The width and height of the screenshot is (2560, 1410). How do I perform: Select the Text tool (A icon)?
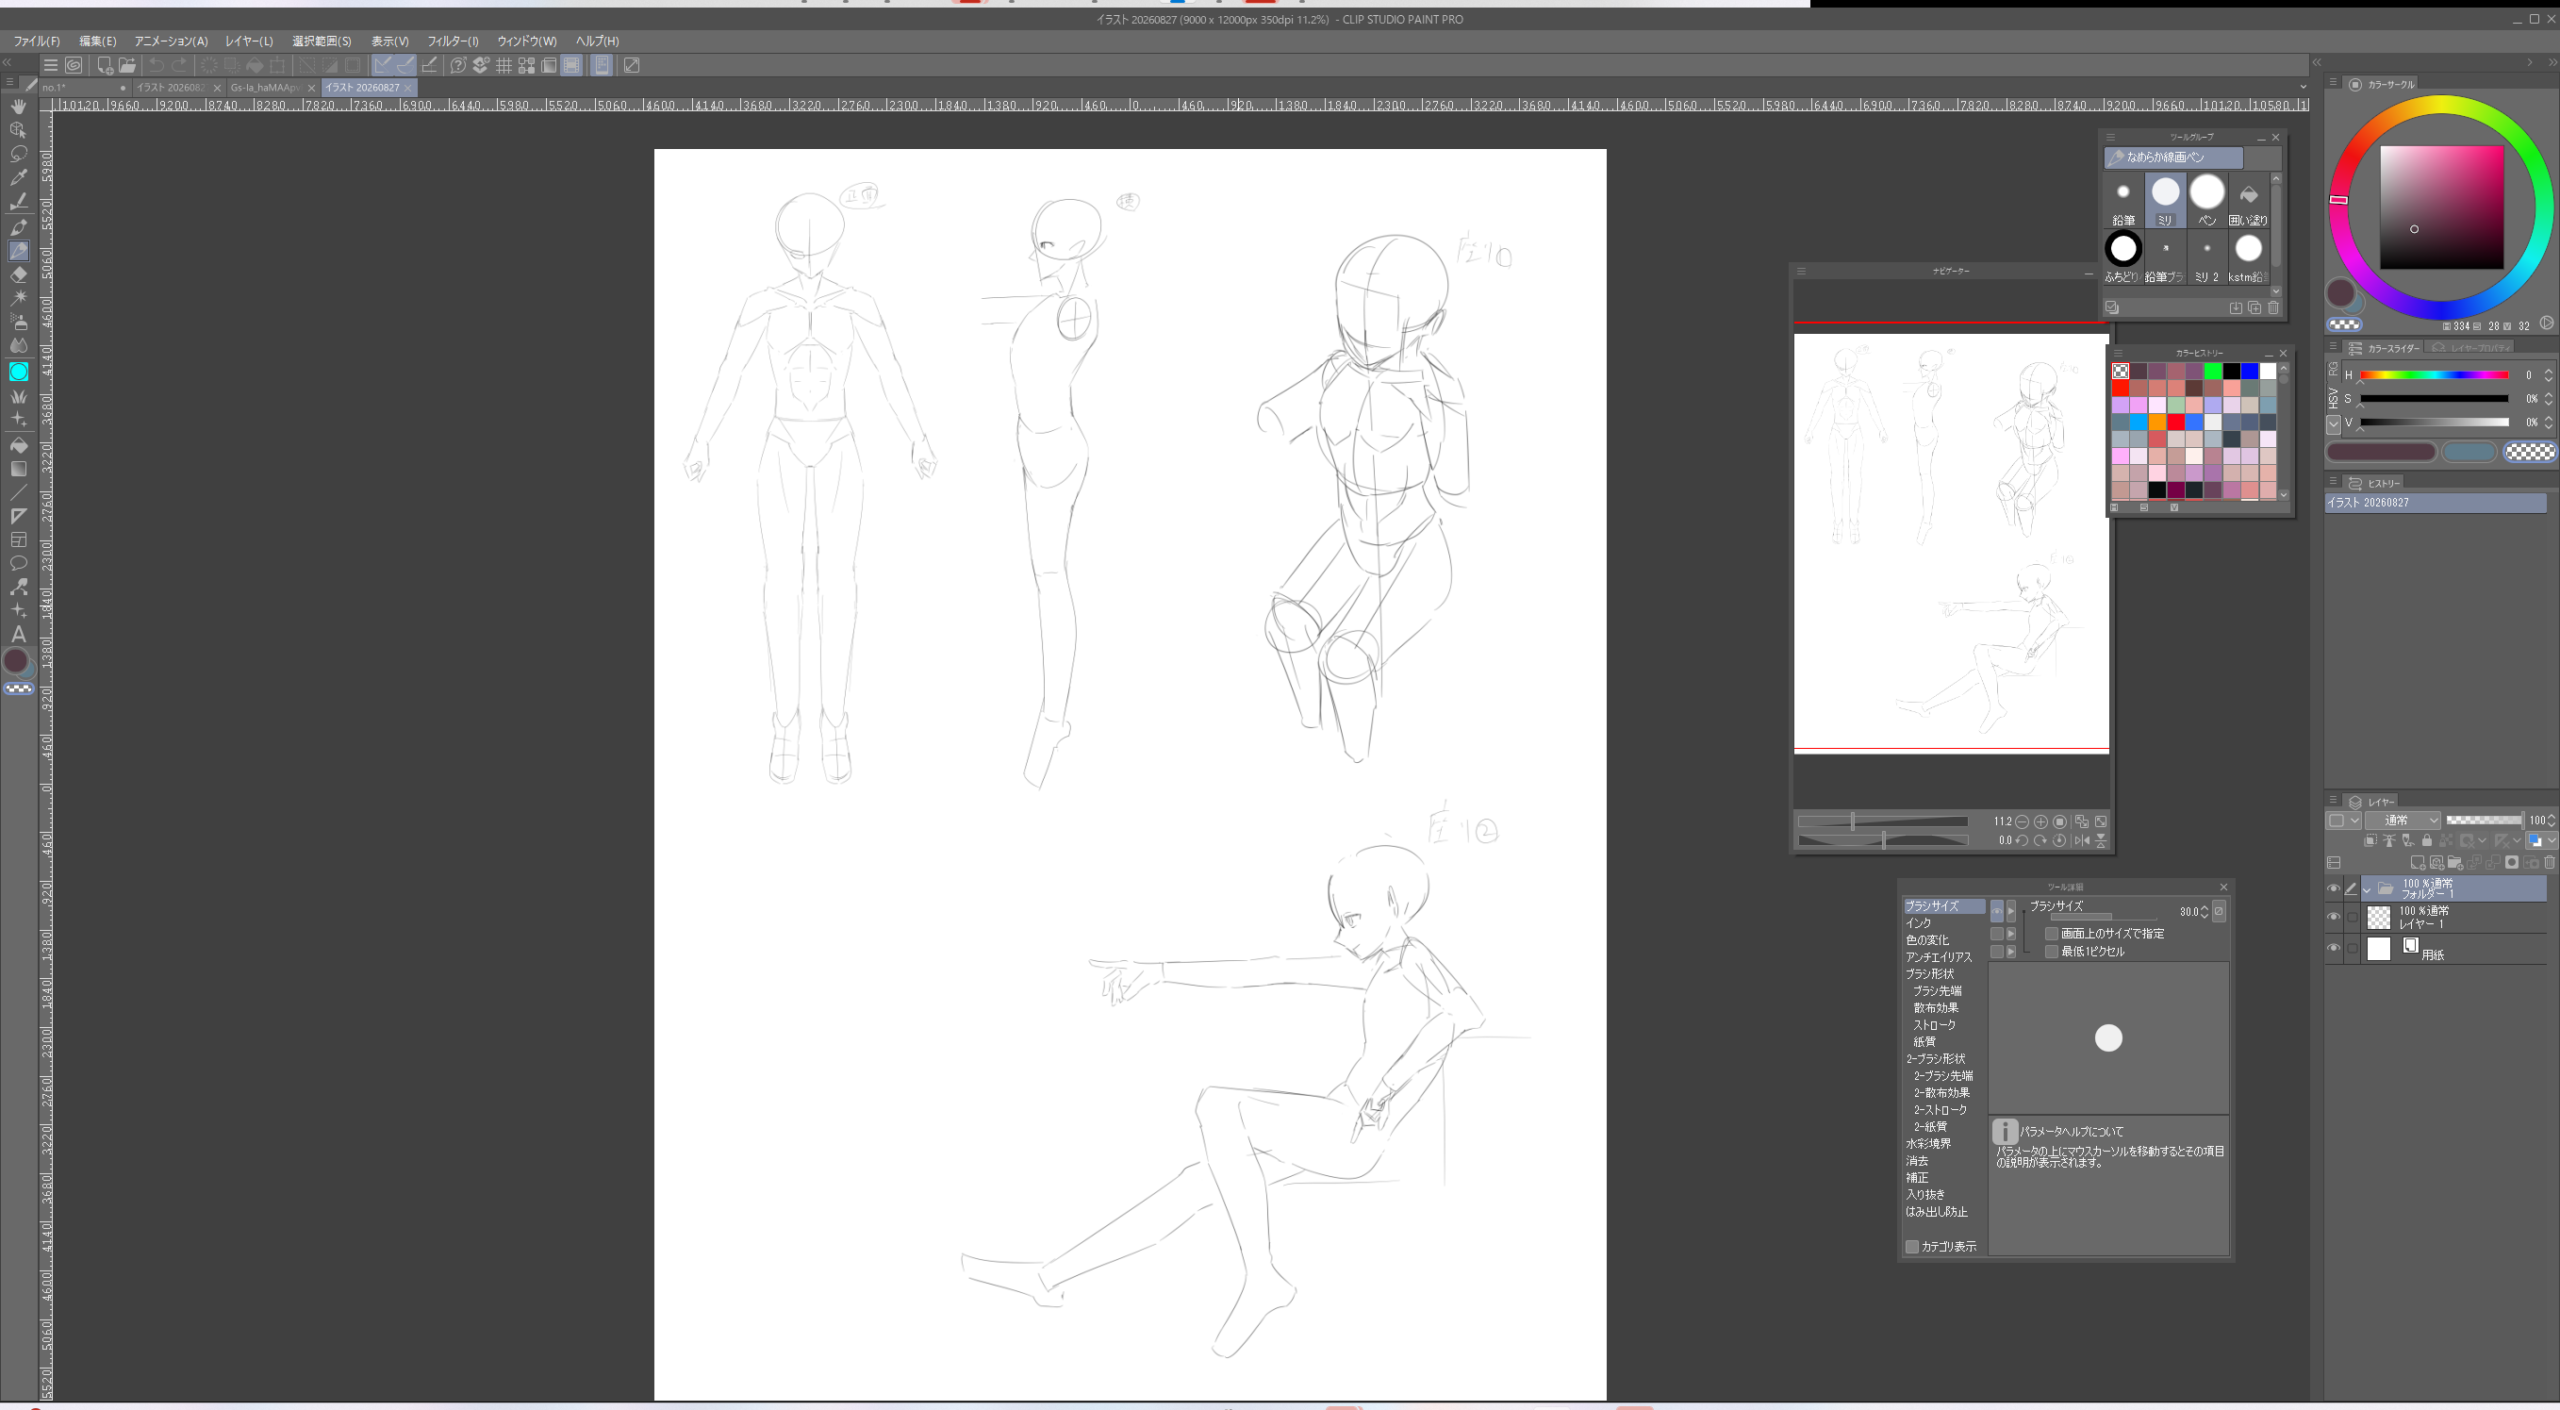18,634
